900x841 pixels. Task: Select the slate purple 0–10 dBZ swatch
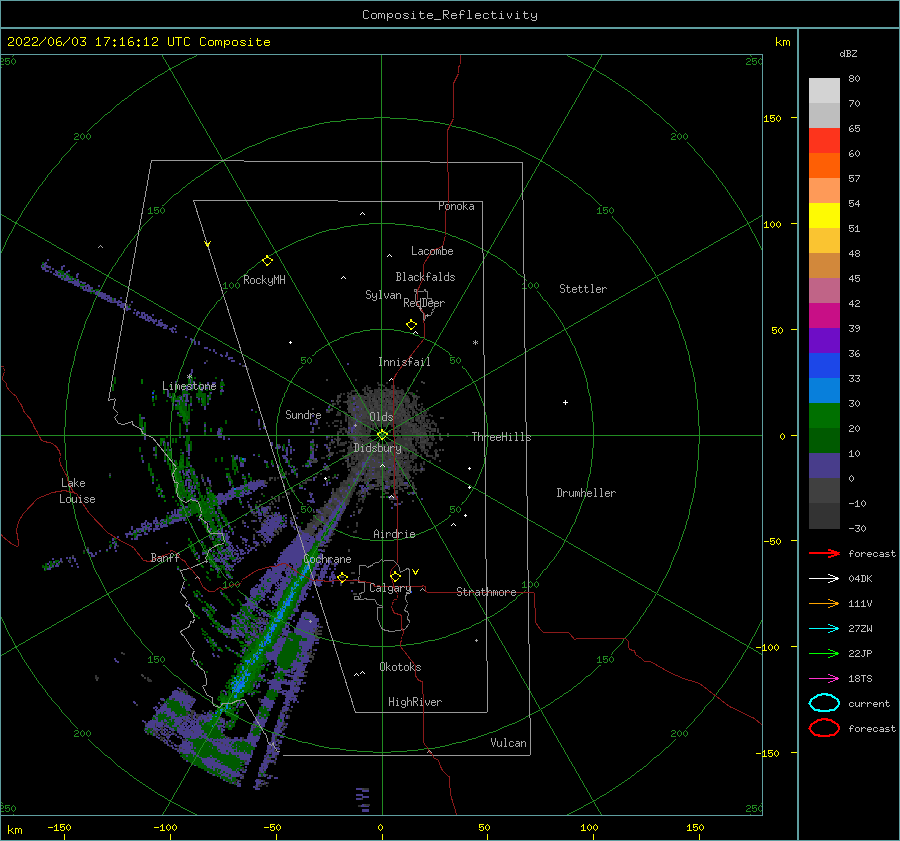tap(824, 466)
